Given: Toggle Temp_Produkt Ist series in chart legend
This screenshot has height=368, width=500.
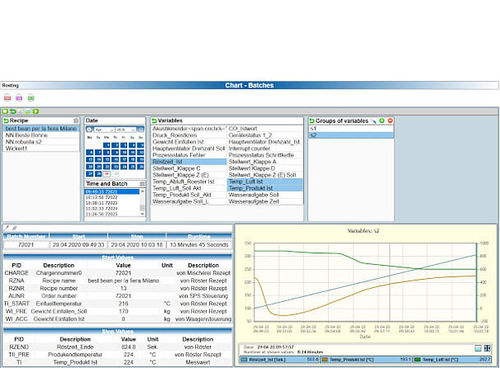Looking at the screenshot, I should pos(366,360).
